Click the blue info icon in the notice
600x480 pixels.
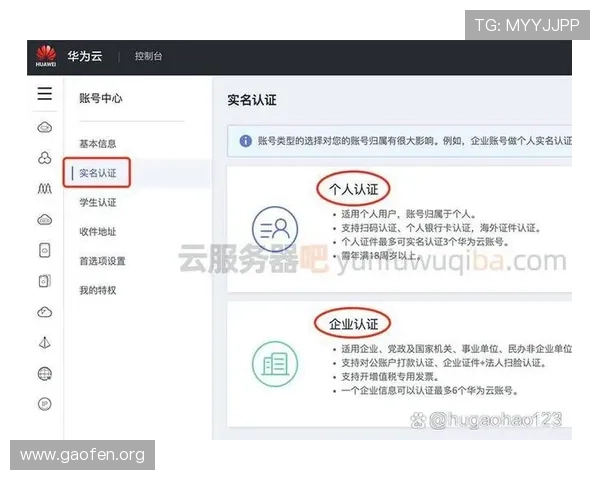(245, 141)
